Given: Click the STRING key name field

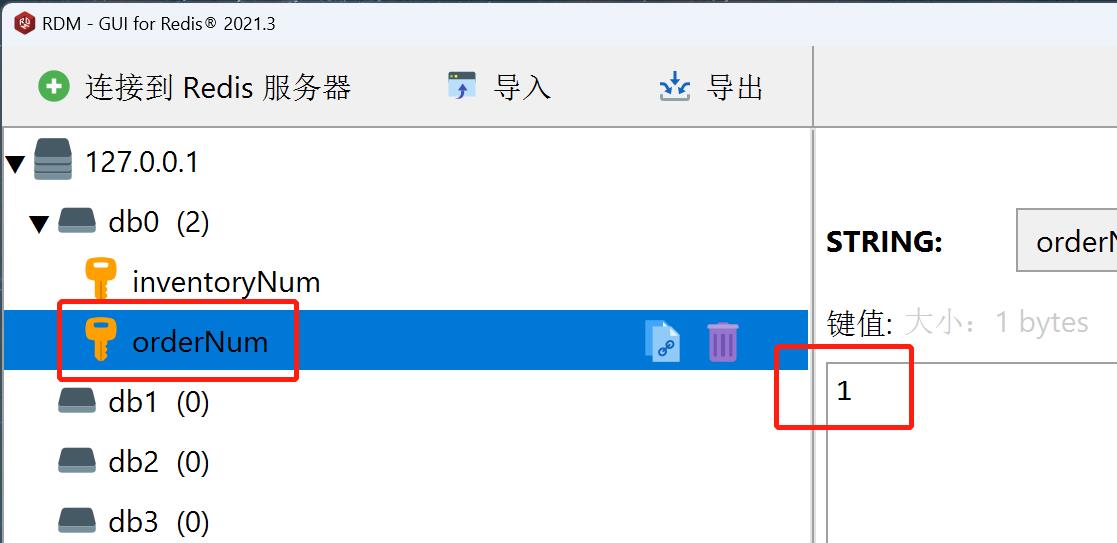Looking at the screenshot, I should point(1066,241).
